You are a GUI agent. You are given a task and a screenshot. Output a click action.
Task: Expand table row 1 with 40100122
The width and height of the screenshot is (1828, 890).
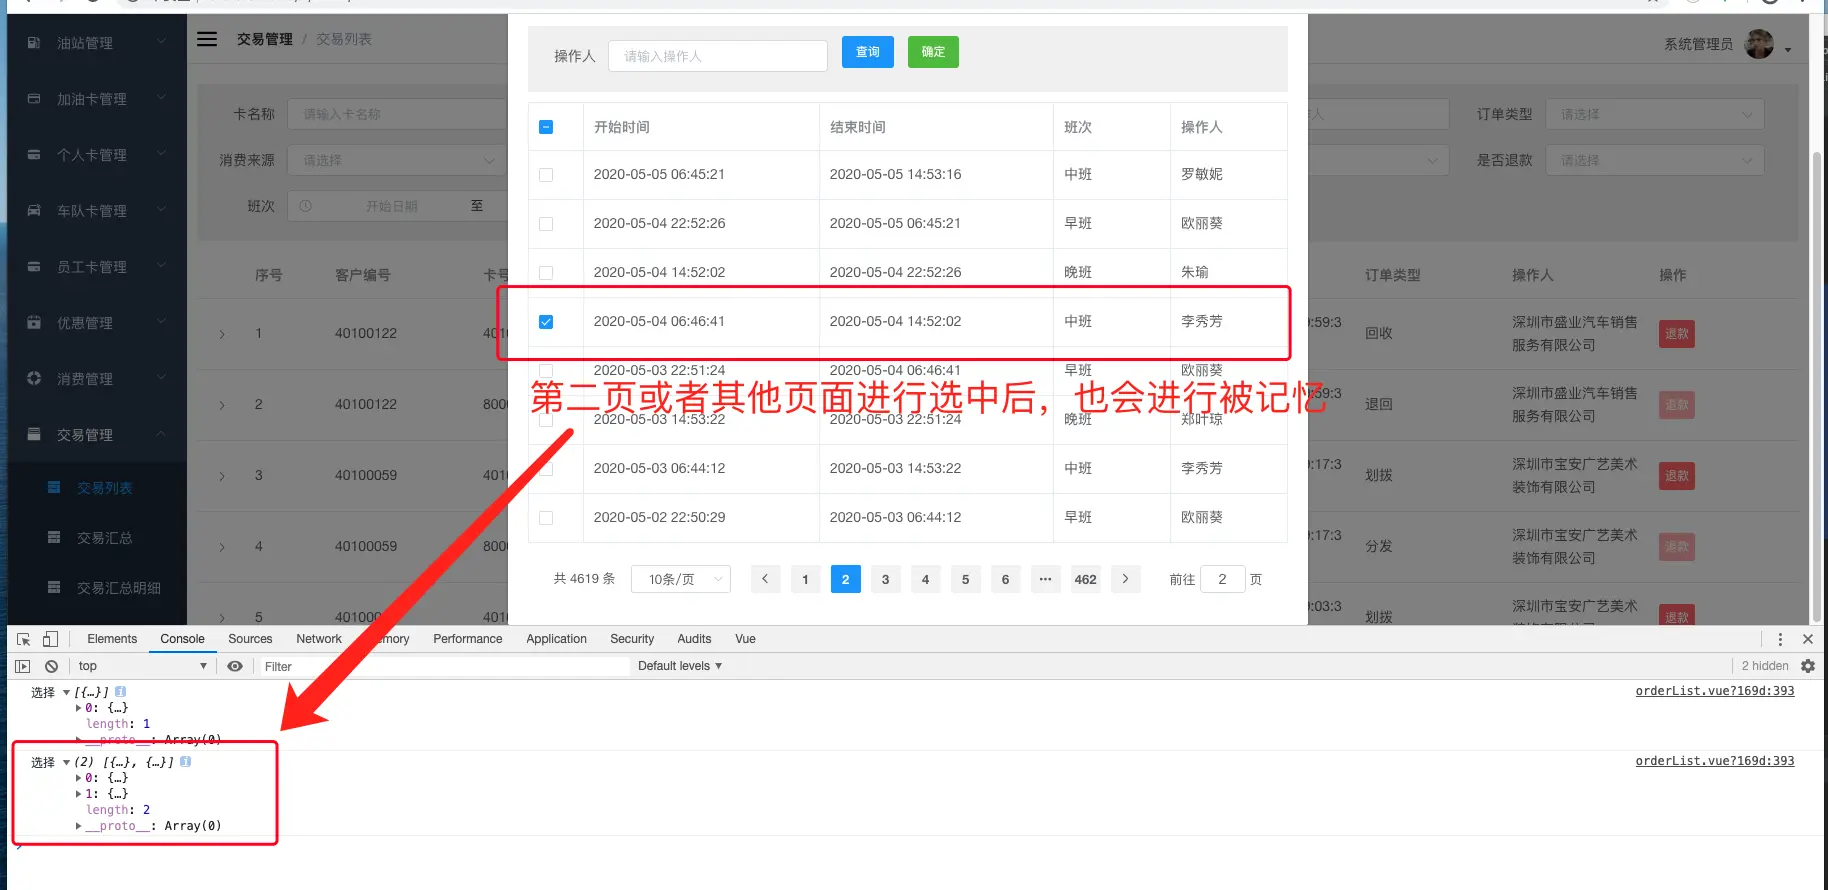(x=222, y=334)
